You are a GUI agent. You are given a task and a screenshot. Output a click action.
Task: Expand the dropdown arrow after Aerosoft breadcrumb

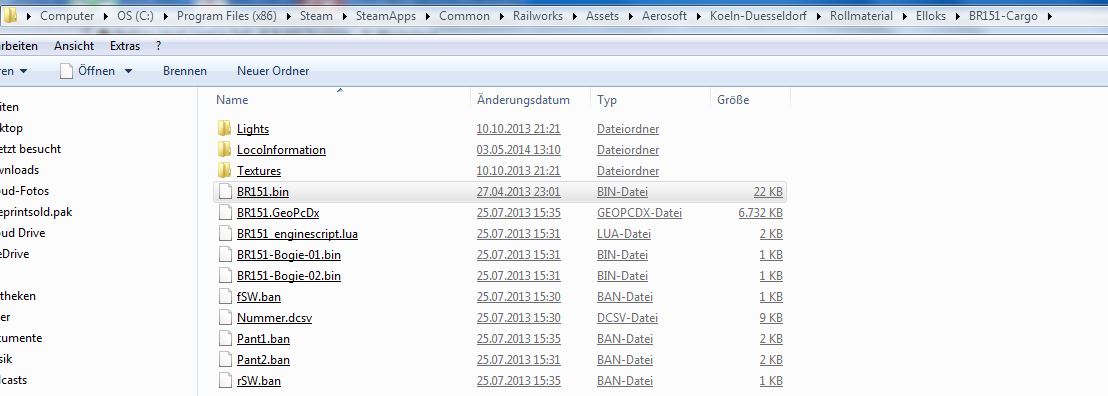click(699, 16)
